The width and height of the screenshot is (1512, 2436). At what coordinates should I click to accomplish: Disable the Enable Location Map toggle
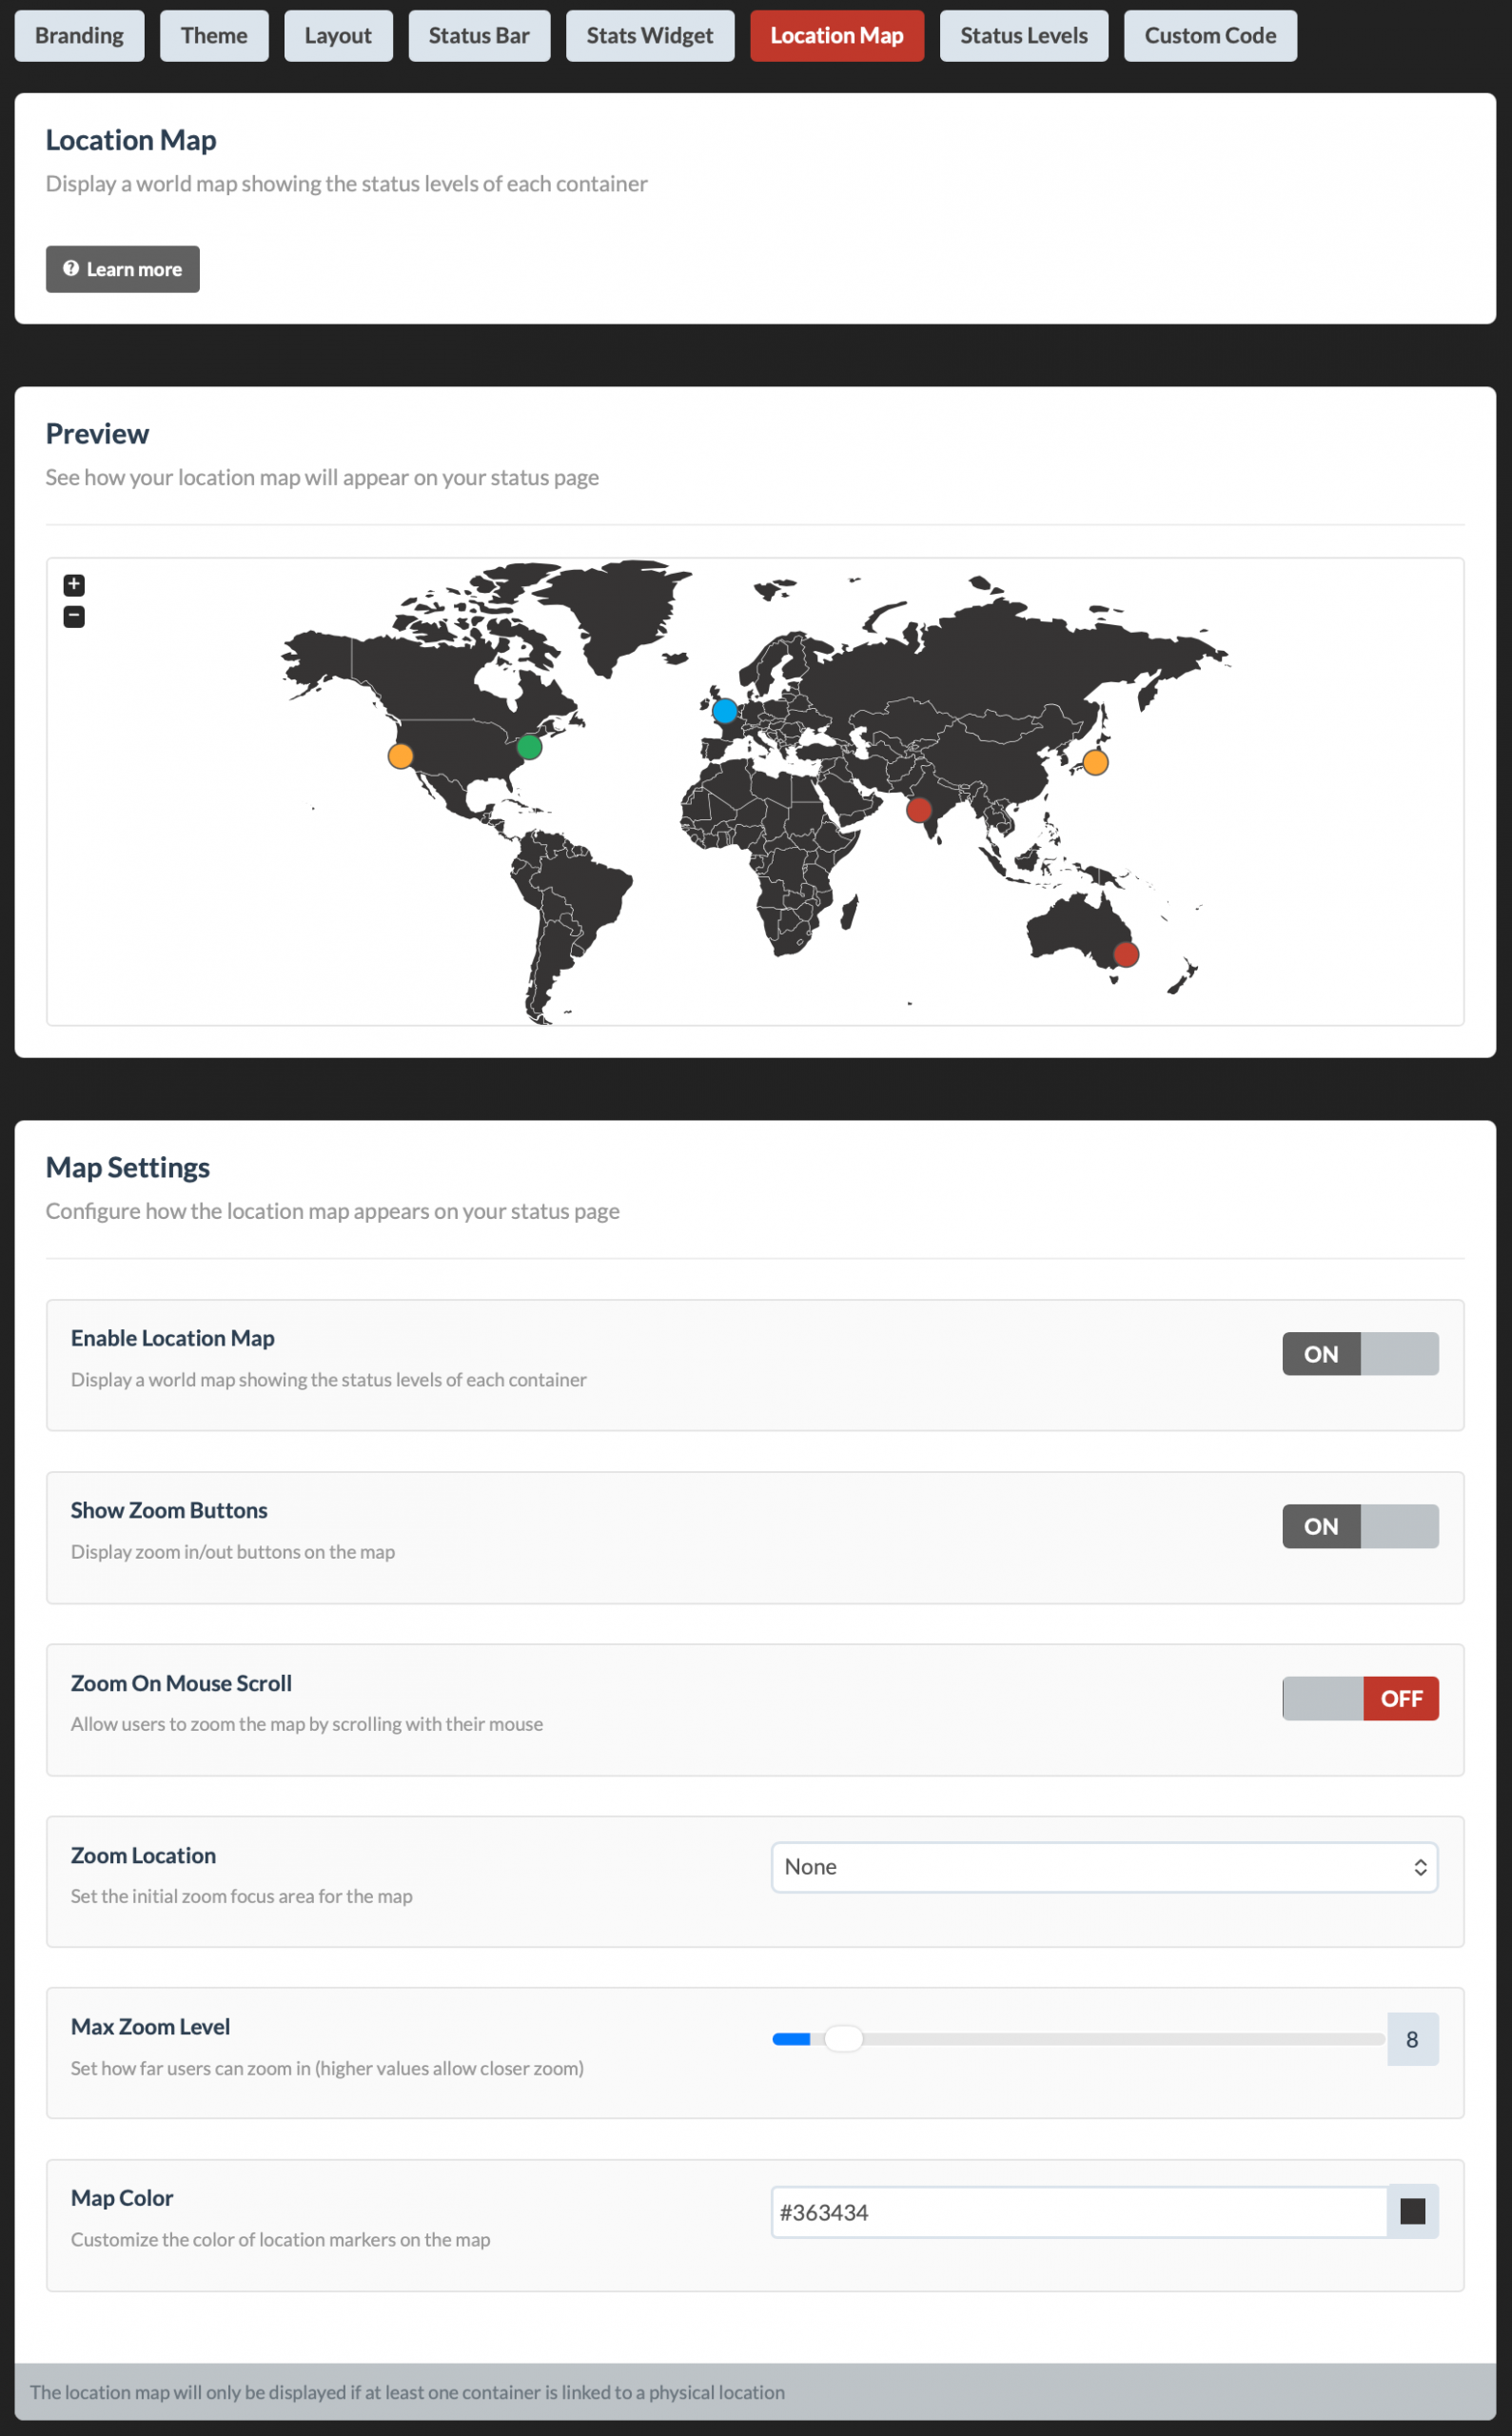tap(1359, 1354)
